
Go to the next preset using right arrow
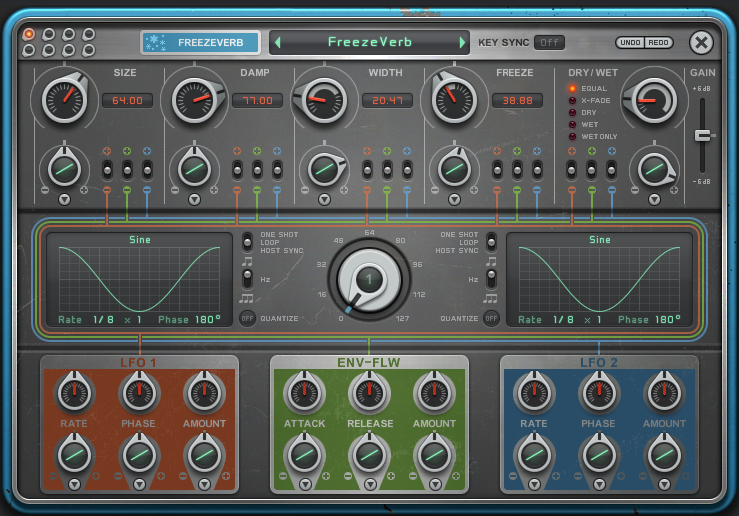(x=462, y=42)
